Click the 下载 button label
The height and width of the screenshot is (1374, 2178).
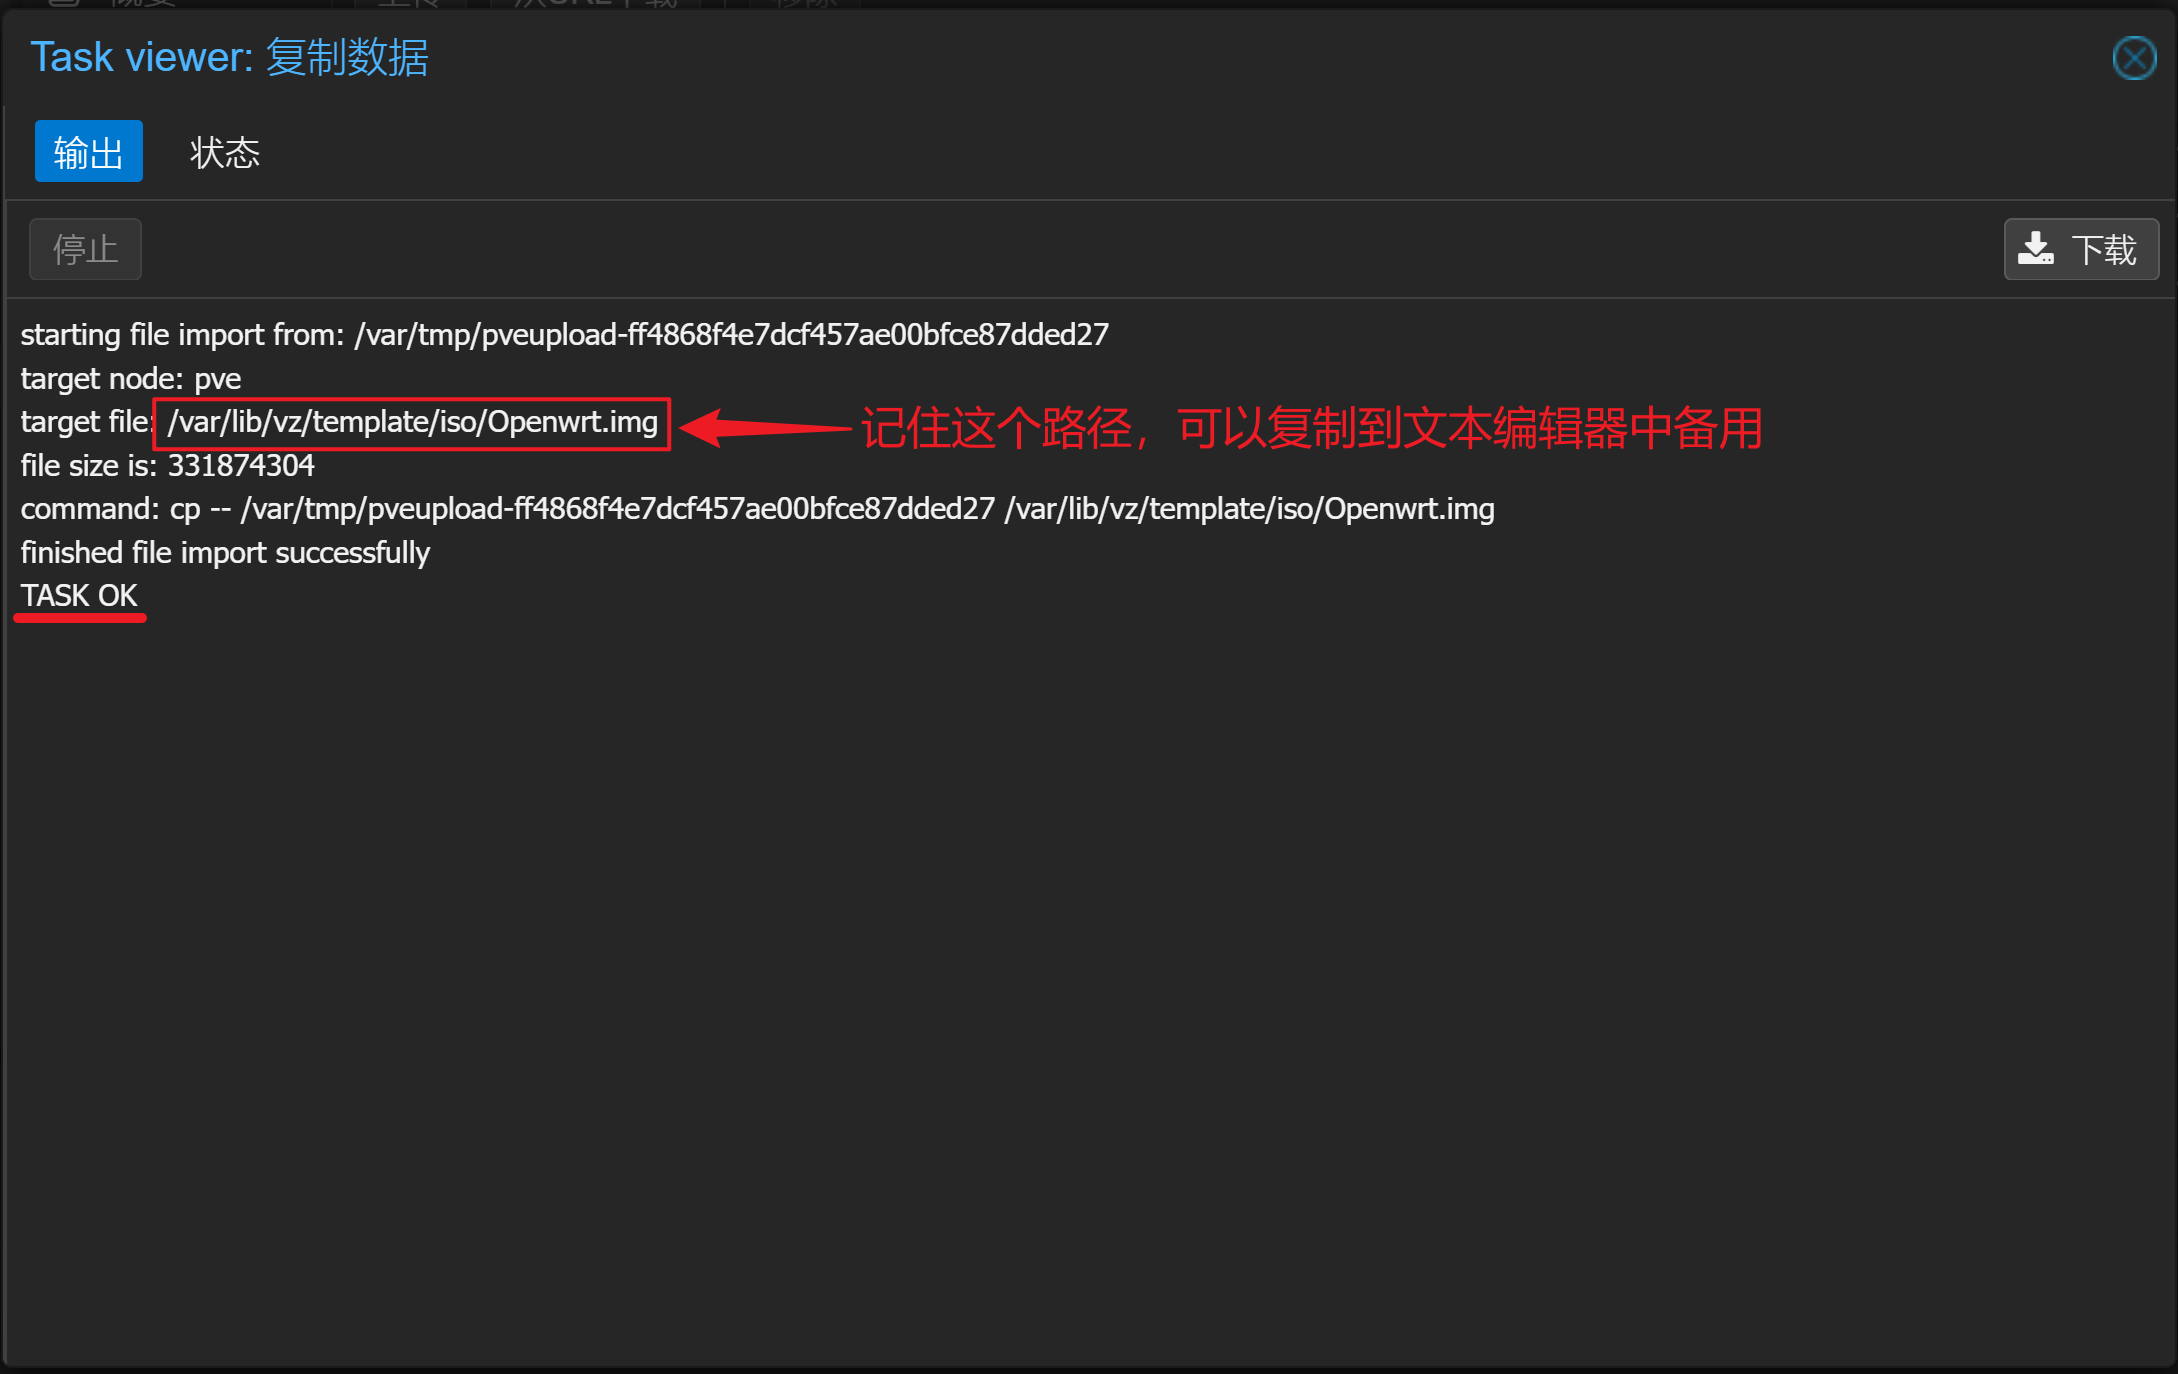click(x=2104, y=250)
